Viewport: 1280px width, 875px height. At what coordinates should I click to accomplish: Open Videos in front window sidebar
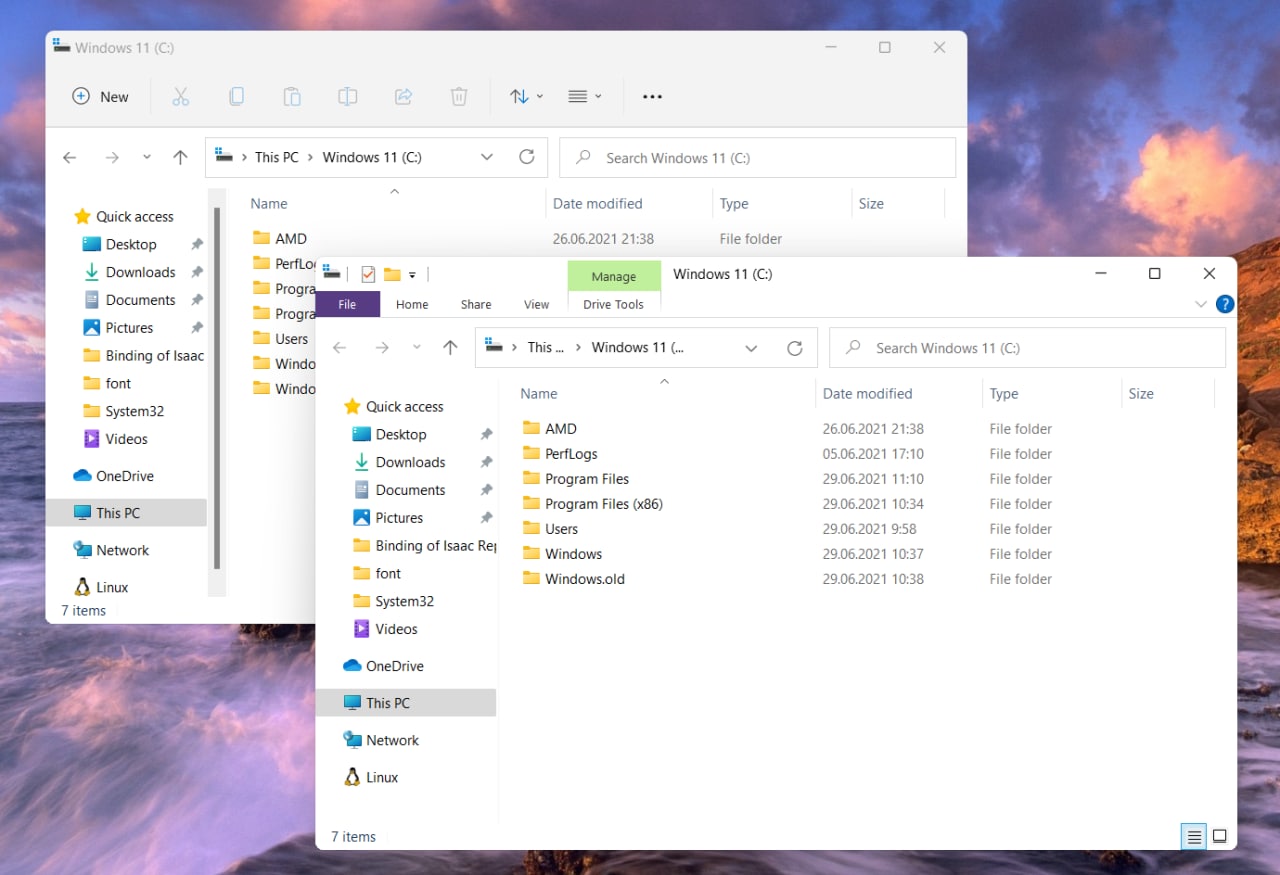(x=385, y=629)
